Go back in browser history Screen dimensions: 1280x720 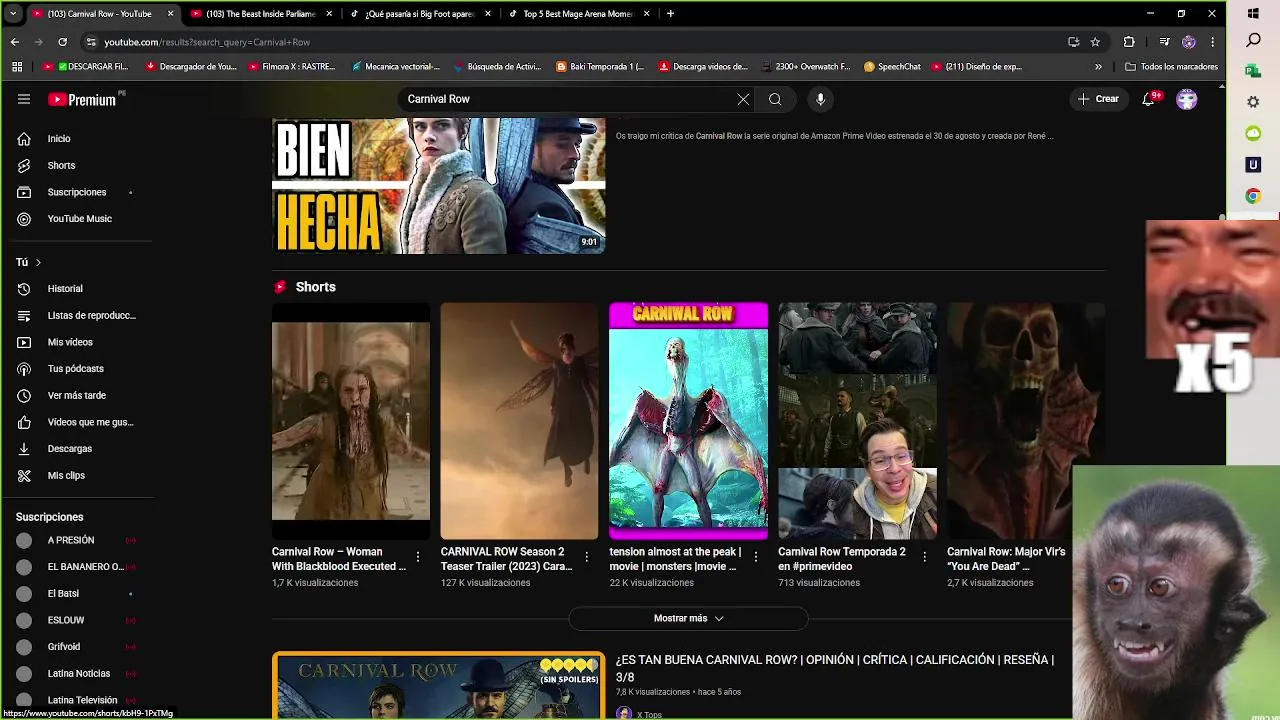point(14,42)
